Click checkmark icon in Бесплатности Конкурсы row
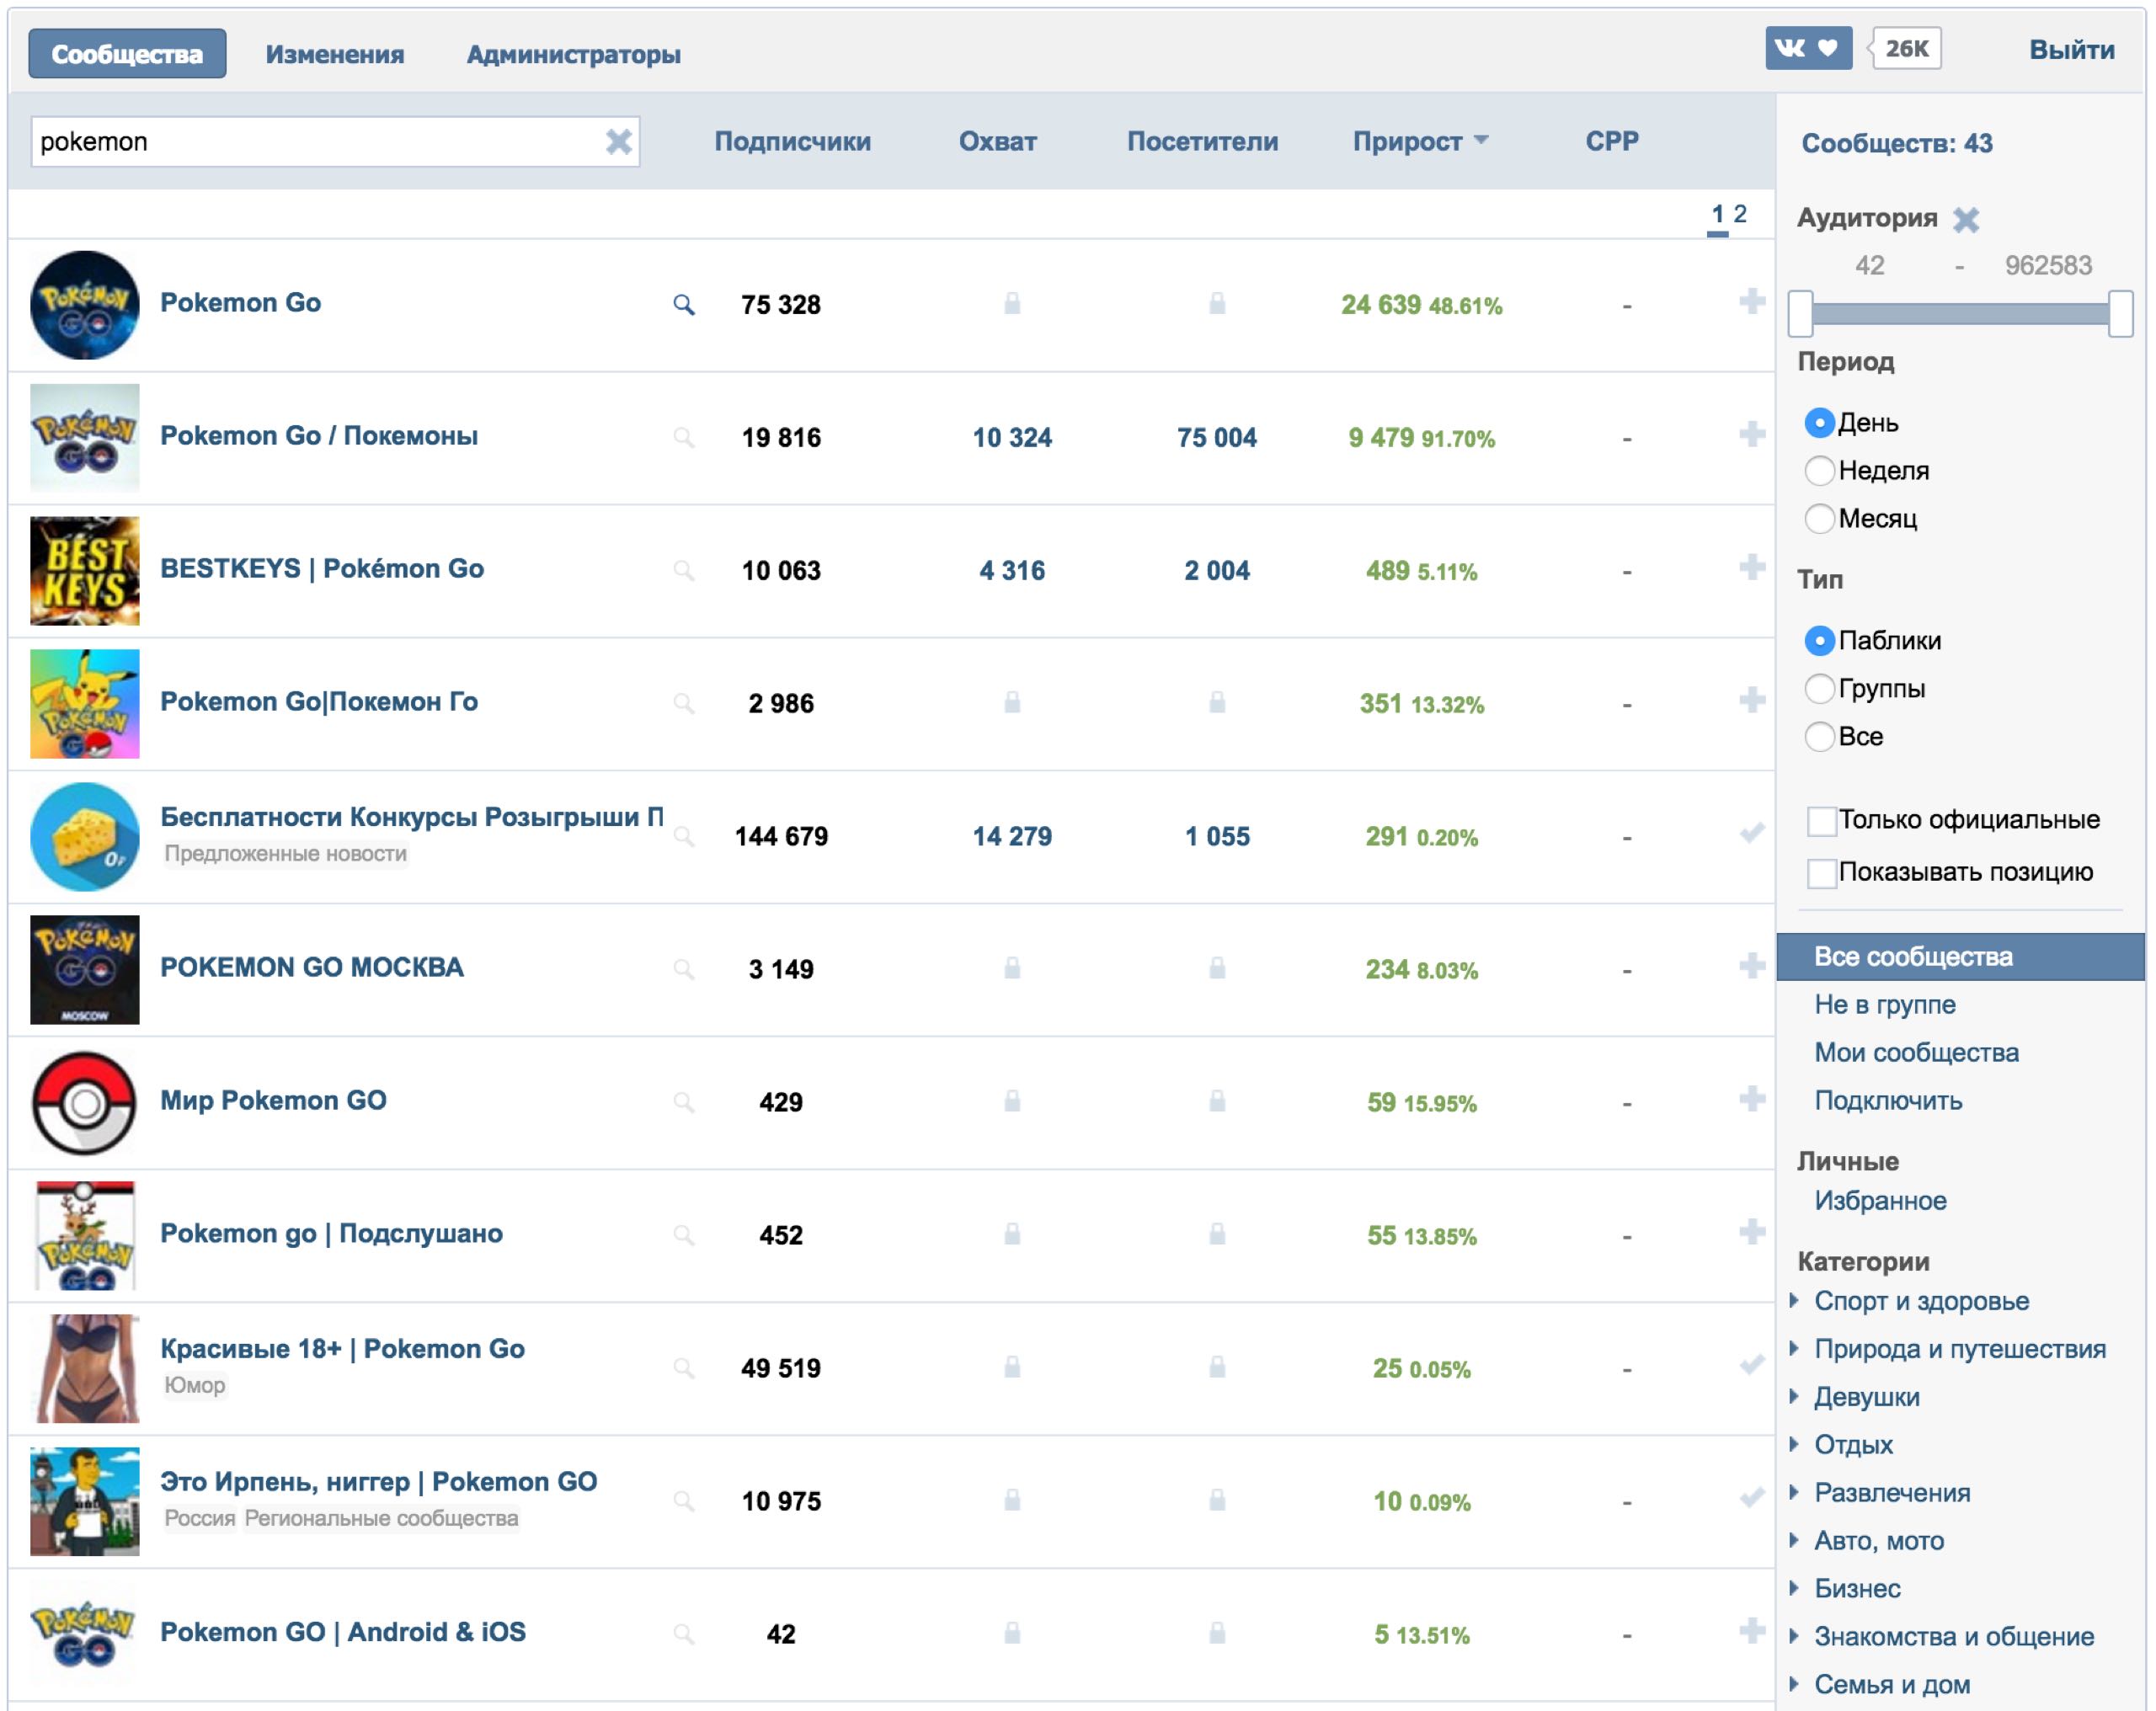Image resolution: width=2156 pixels, height=1711 pixels. click(x=1751, y=832)
